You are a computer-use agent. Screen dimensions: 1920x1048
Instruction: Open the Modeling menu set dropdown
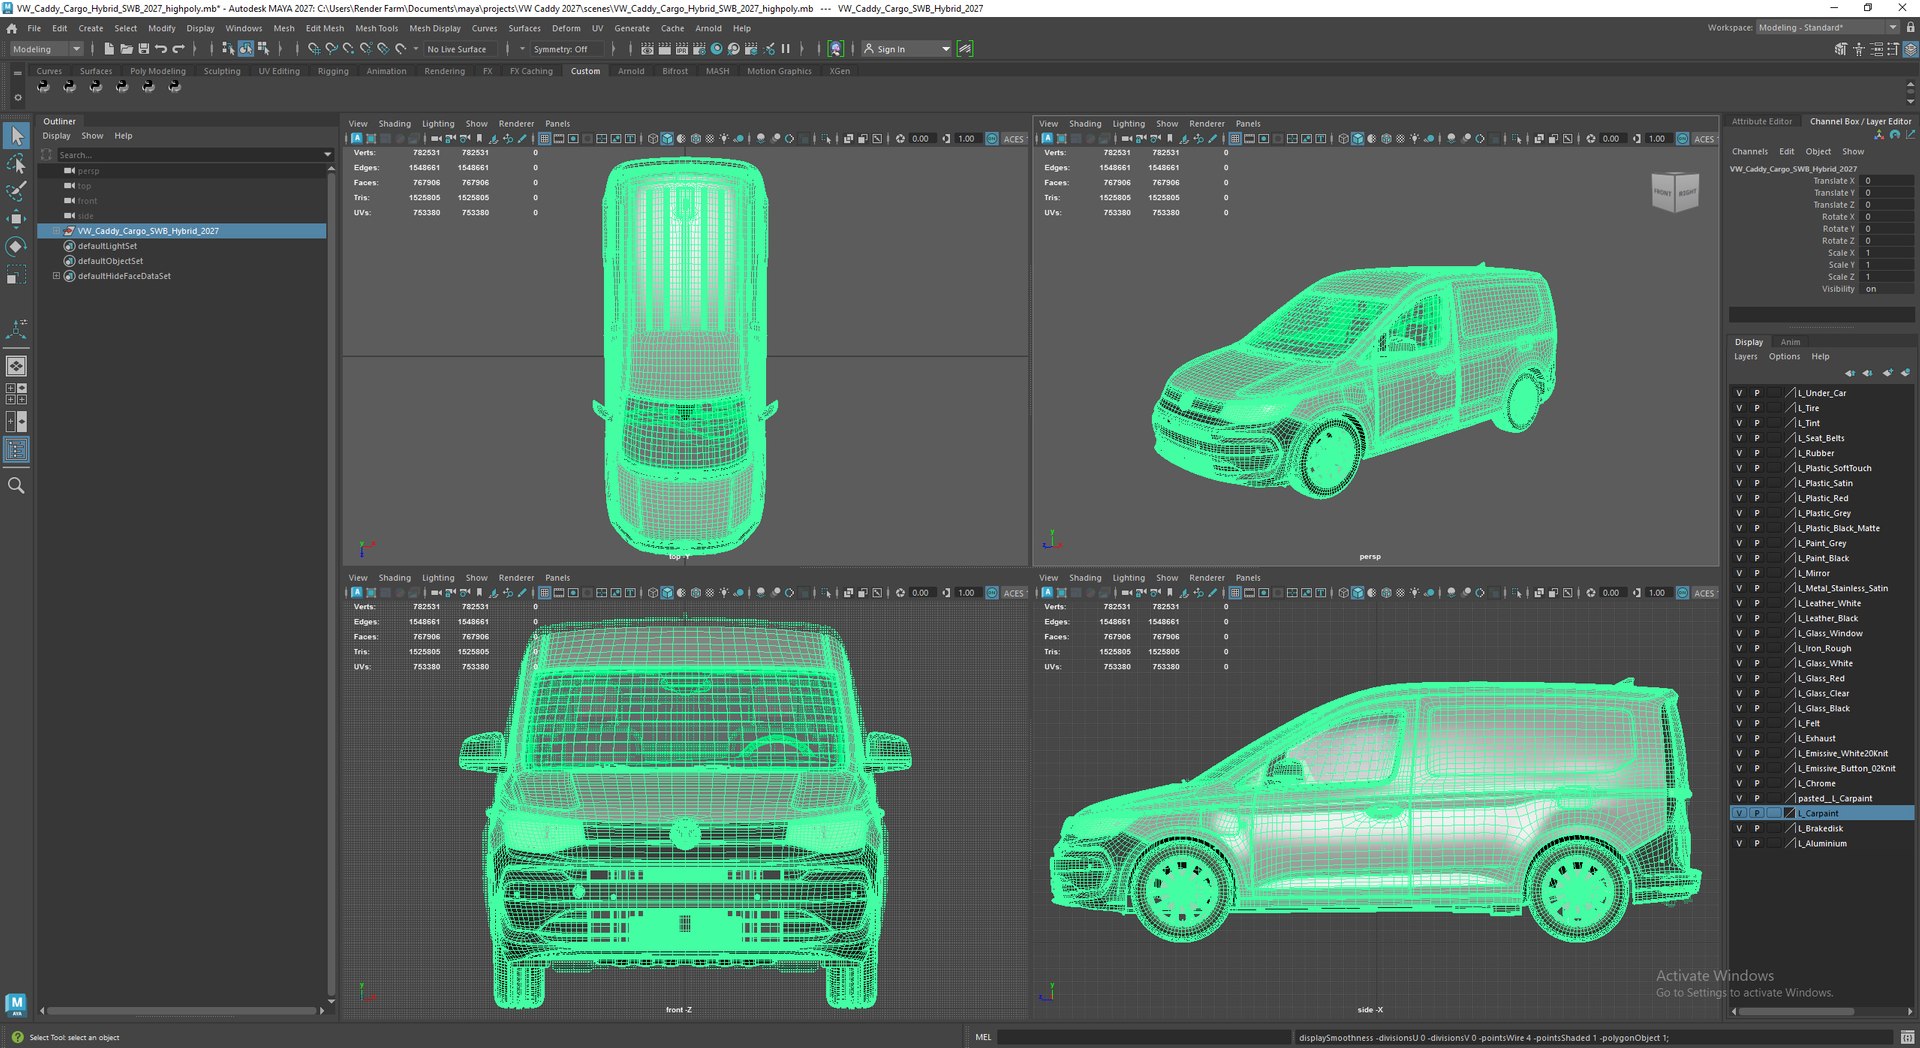pos(46,49)
